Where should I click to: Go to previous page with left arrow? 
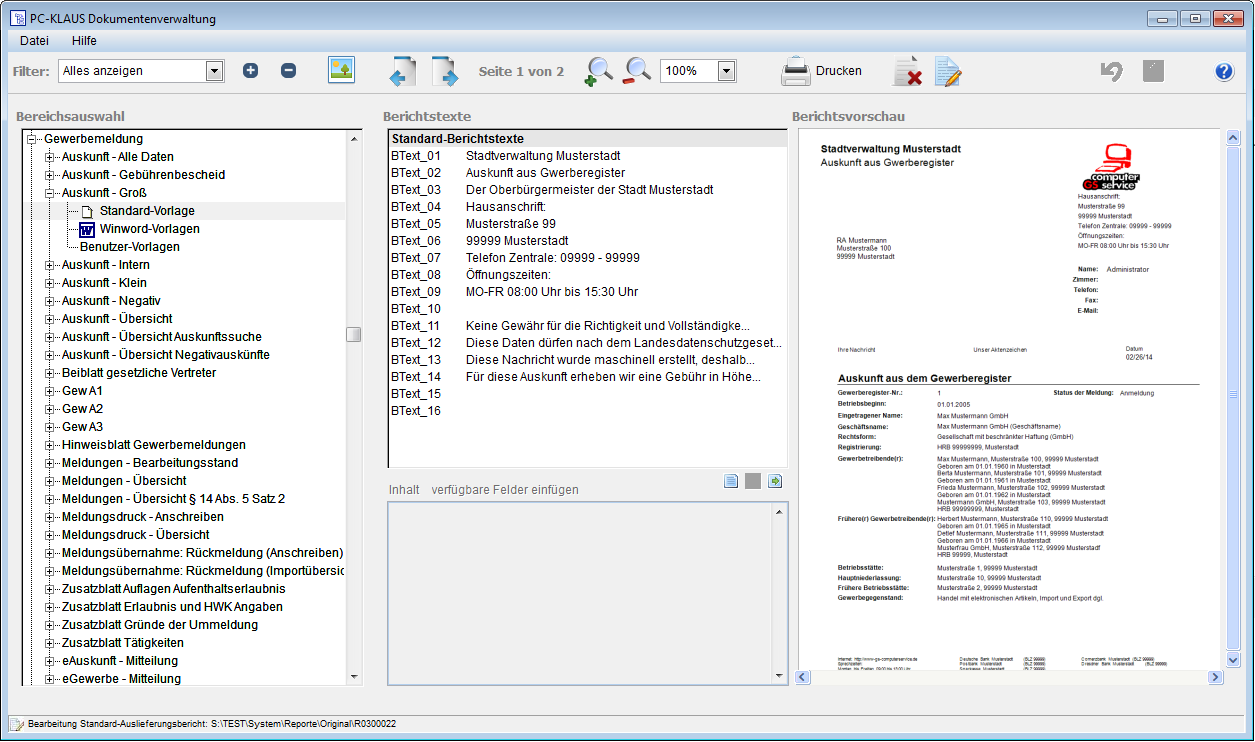(x=402, y=72)
